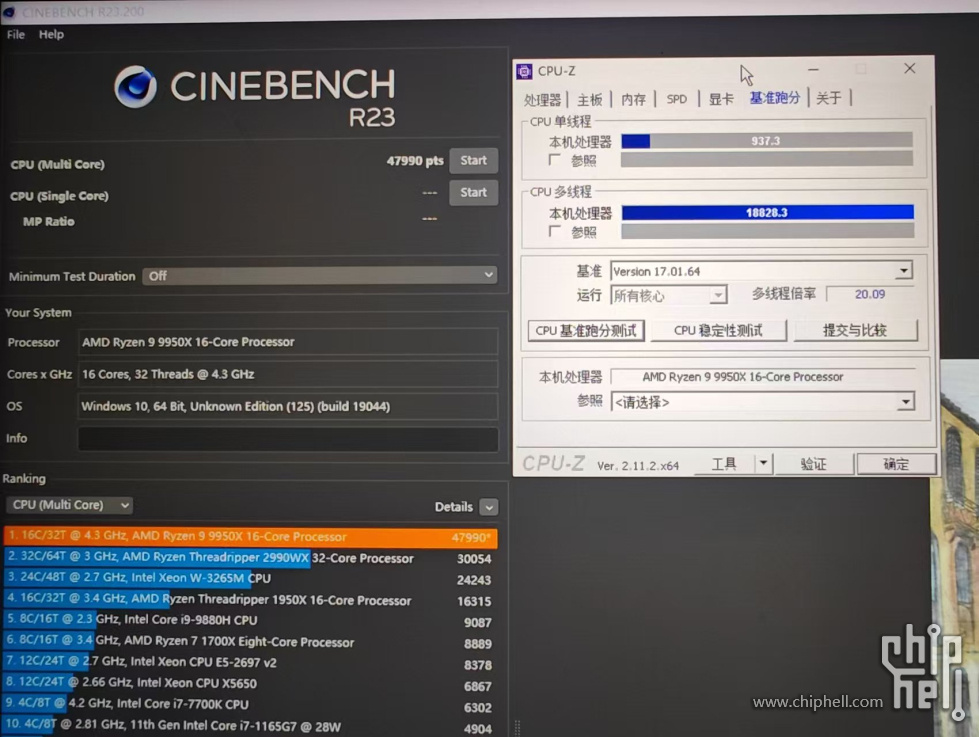Start the CPU Multi Core test

coord(473,160)
